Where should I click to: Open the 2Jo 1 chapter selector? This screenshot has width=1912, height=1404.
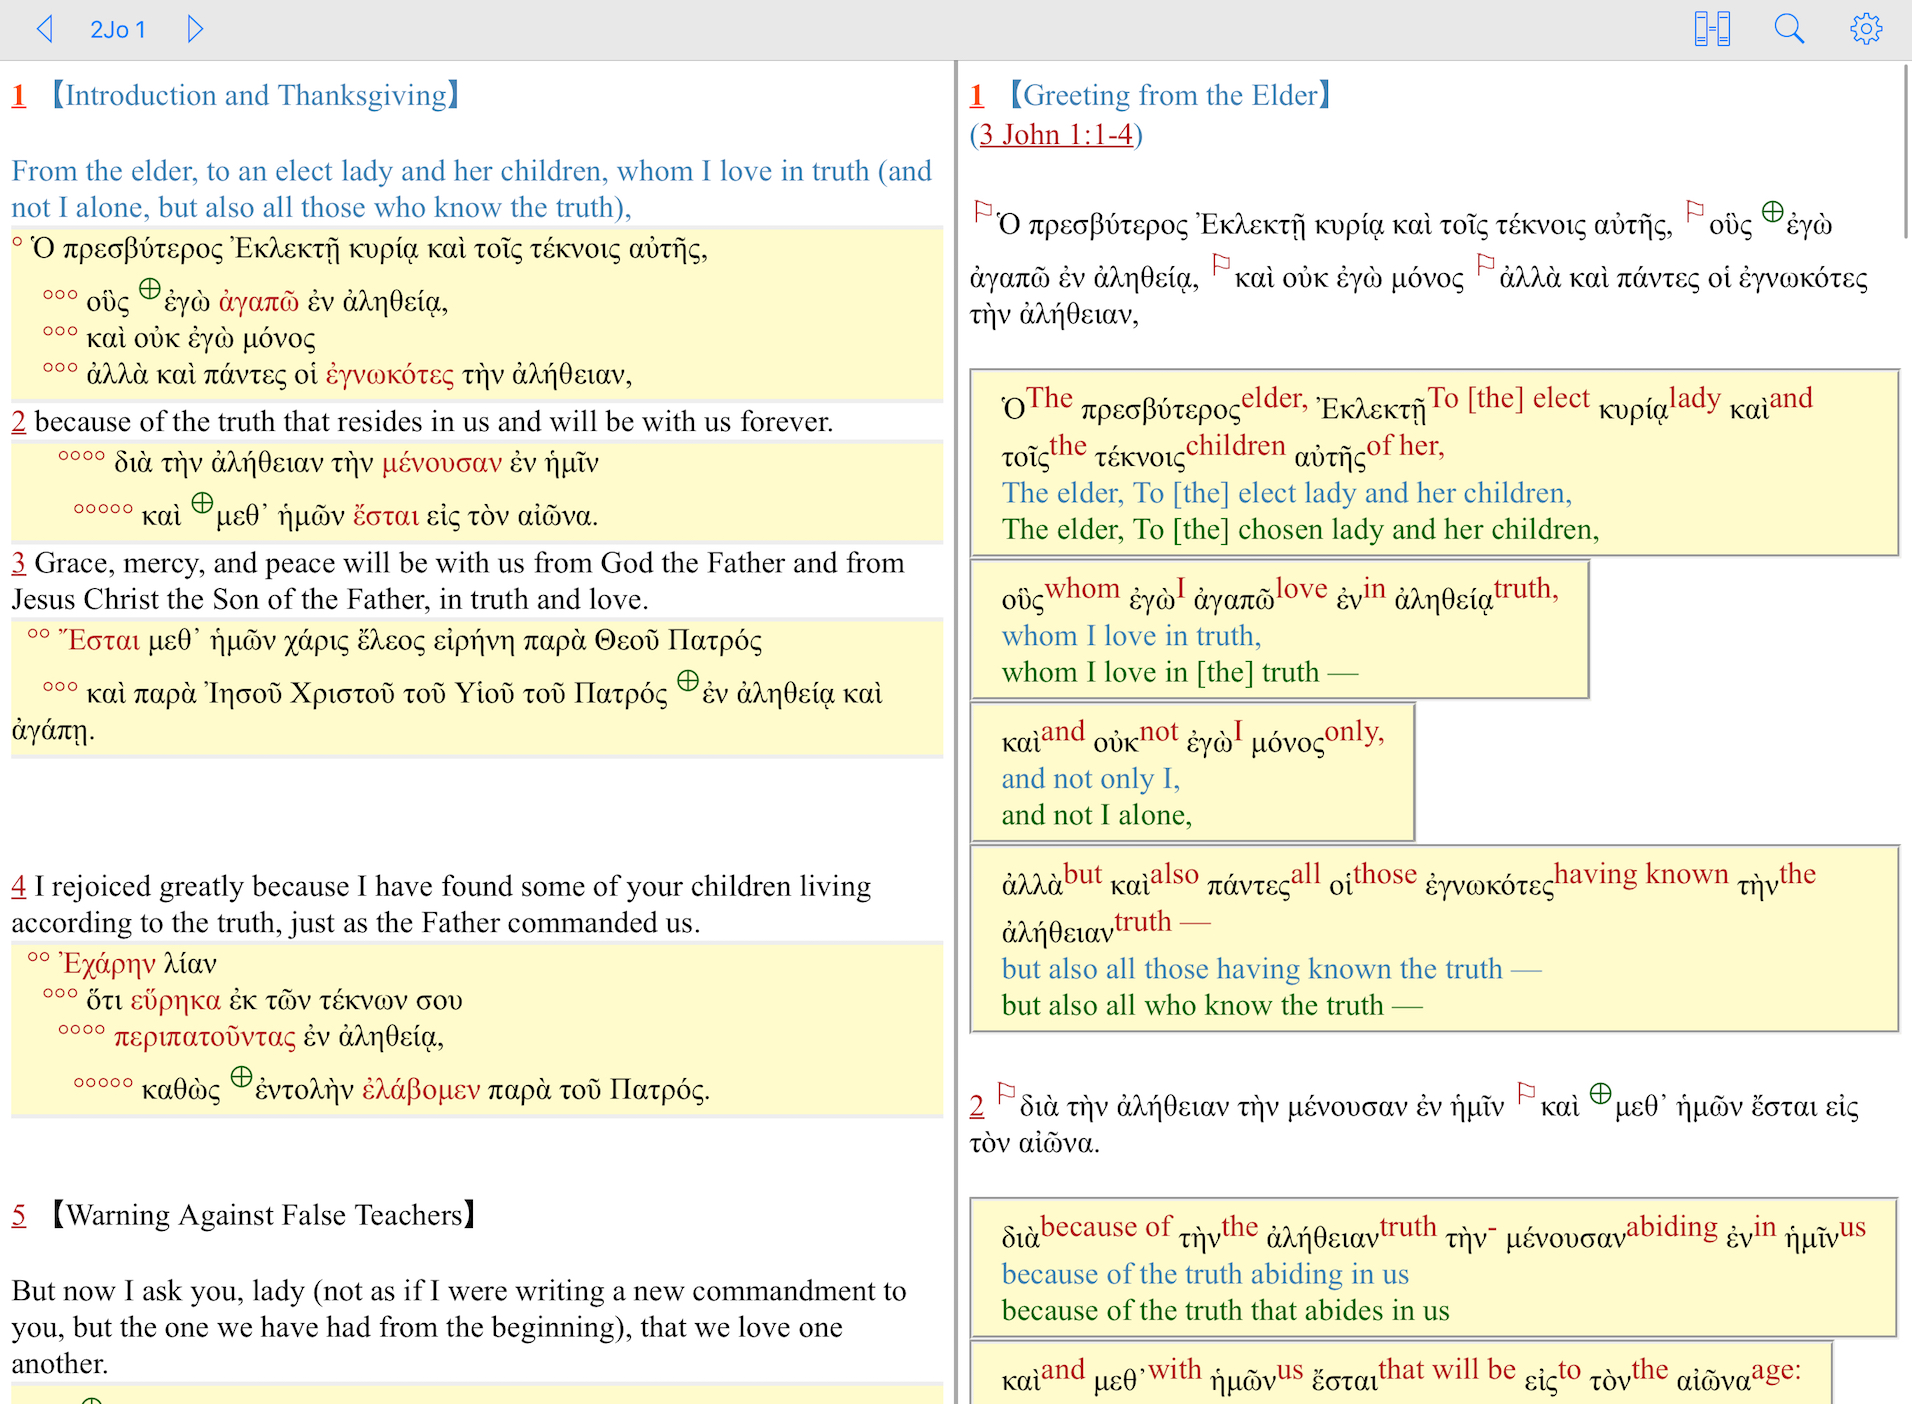pyautogui.click(x=118, y=30)
